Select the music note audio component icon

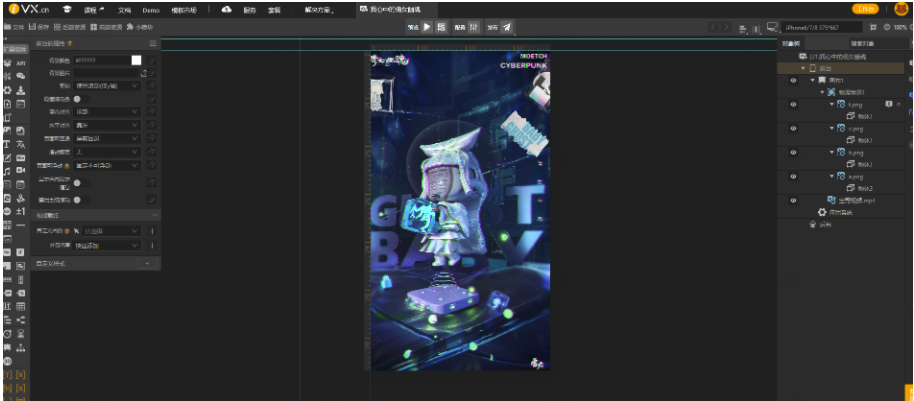8,171
